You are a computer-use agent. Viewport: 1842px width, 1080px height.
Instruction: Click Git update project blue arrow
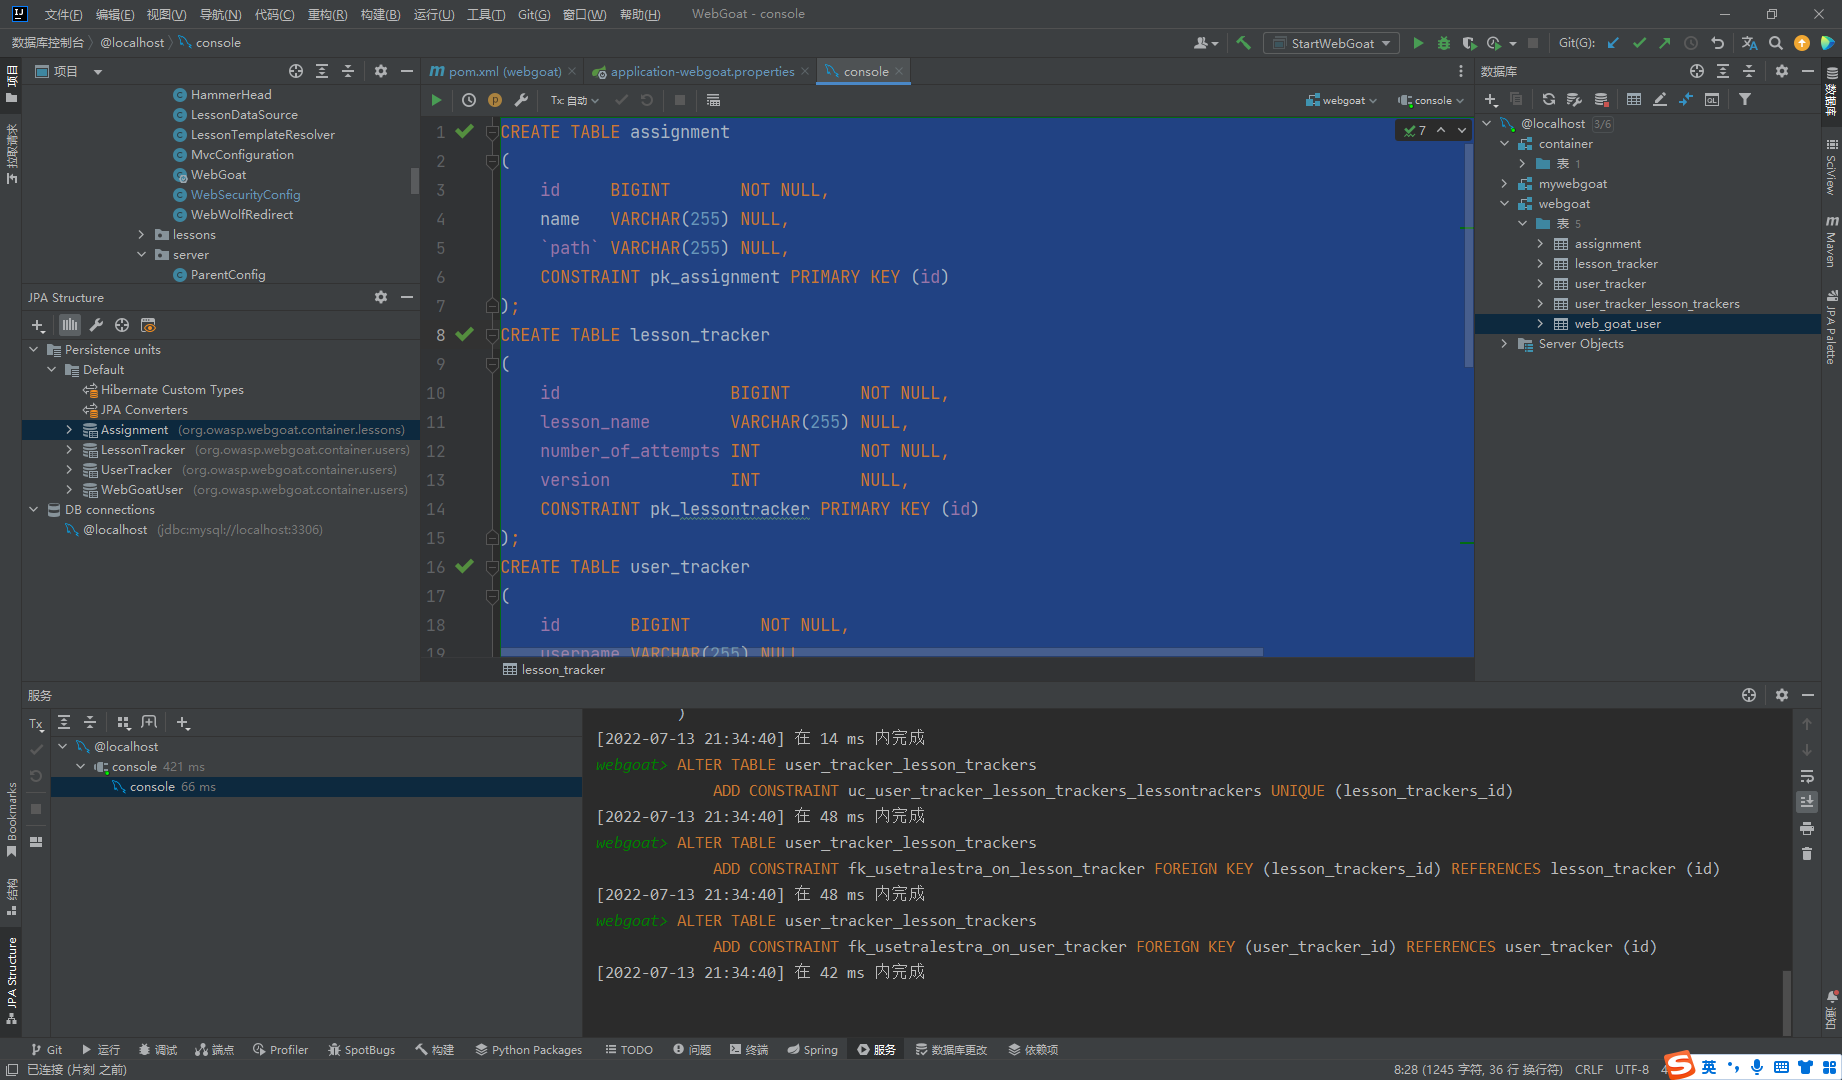coord(1613,43)
